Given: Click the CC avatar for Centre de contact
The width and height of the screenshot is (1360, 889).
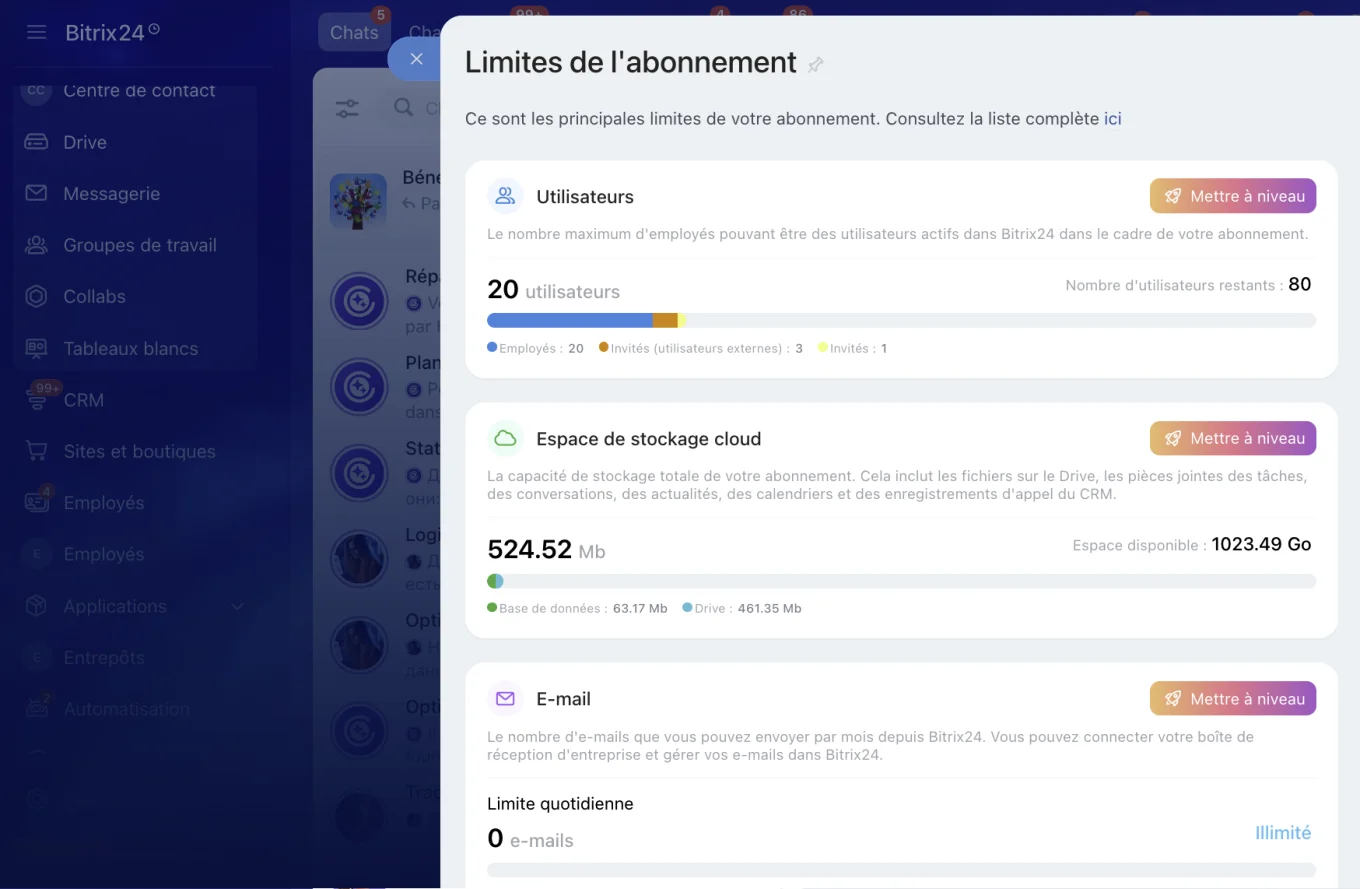Looking at the screenshot, I should coord(36,90).
